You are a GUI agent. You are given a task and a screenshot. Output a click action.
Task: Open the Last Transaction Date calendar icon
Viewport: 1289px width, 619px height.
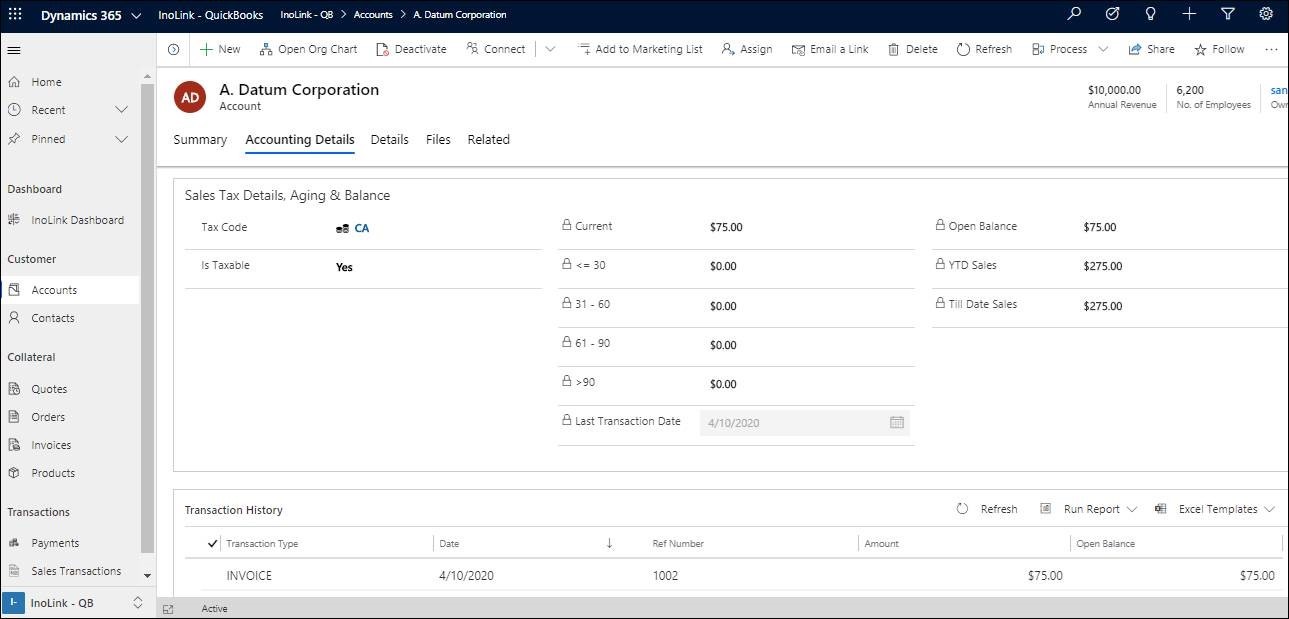[897, 422]
